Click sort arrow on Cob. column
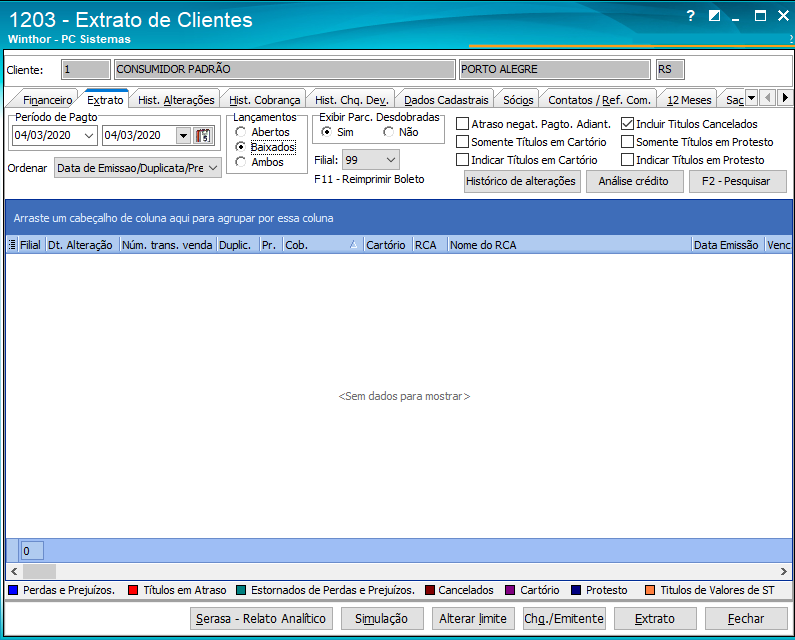 click(x=353, y=245)
